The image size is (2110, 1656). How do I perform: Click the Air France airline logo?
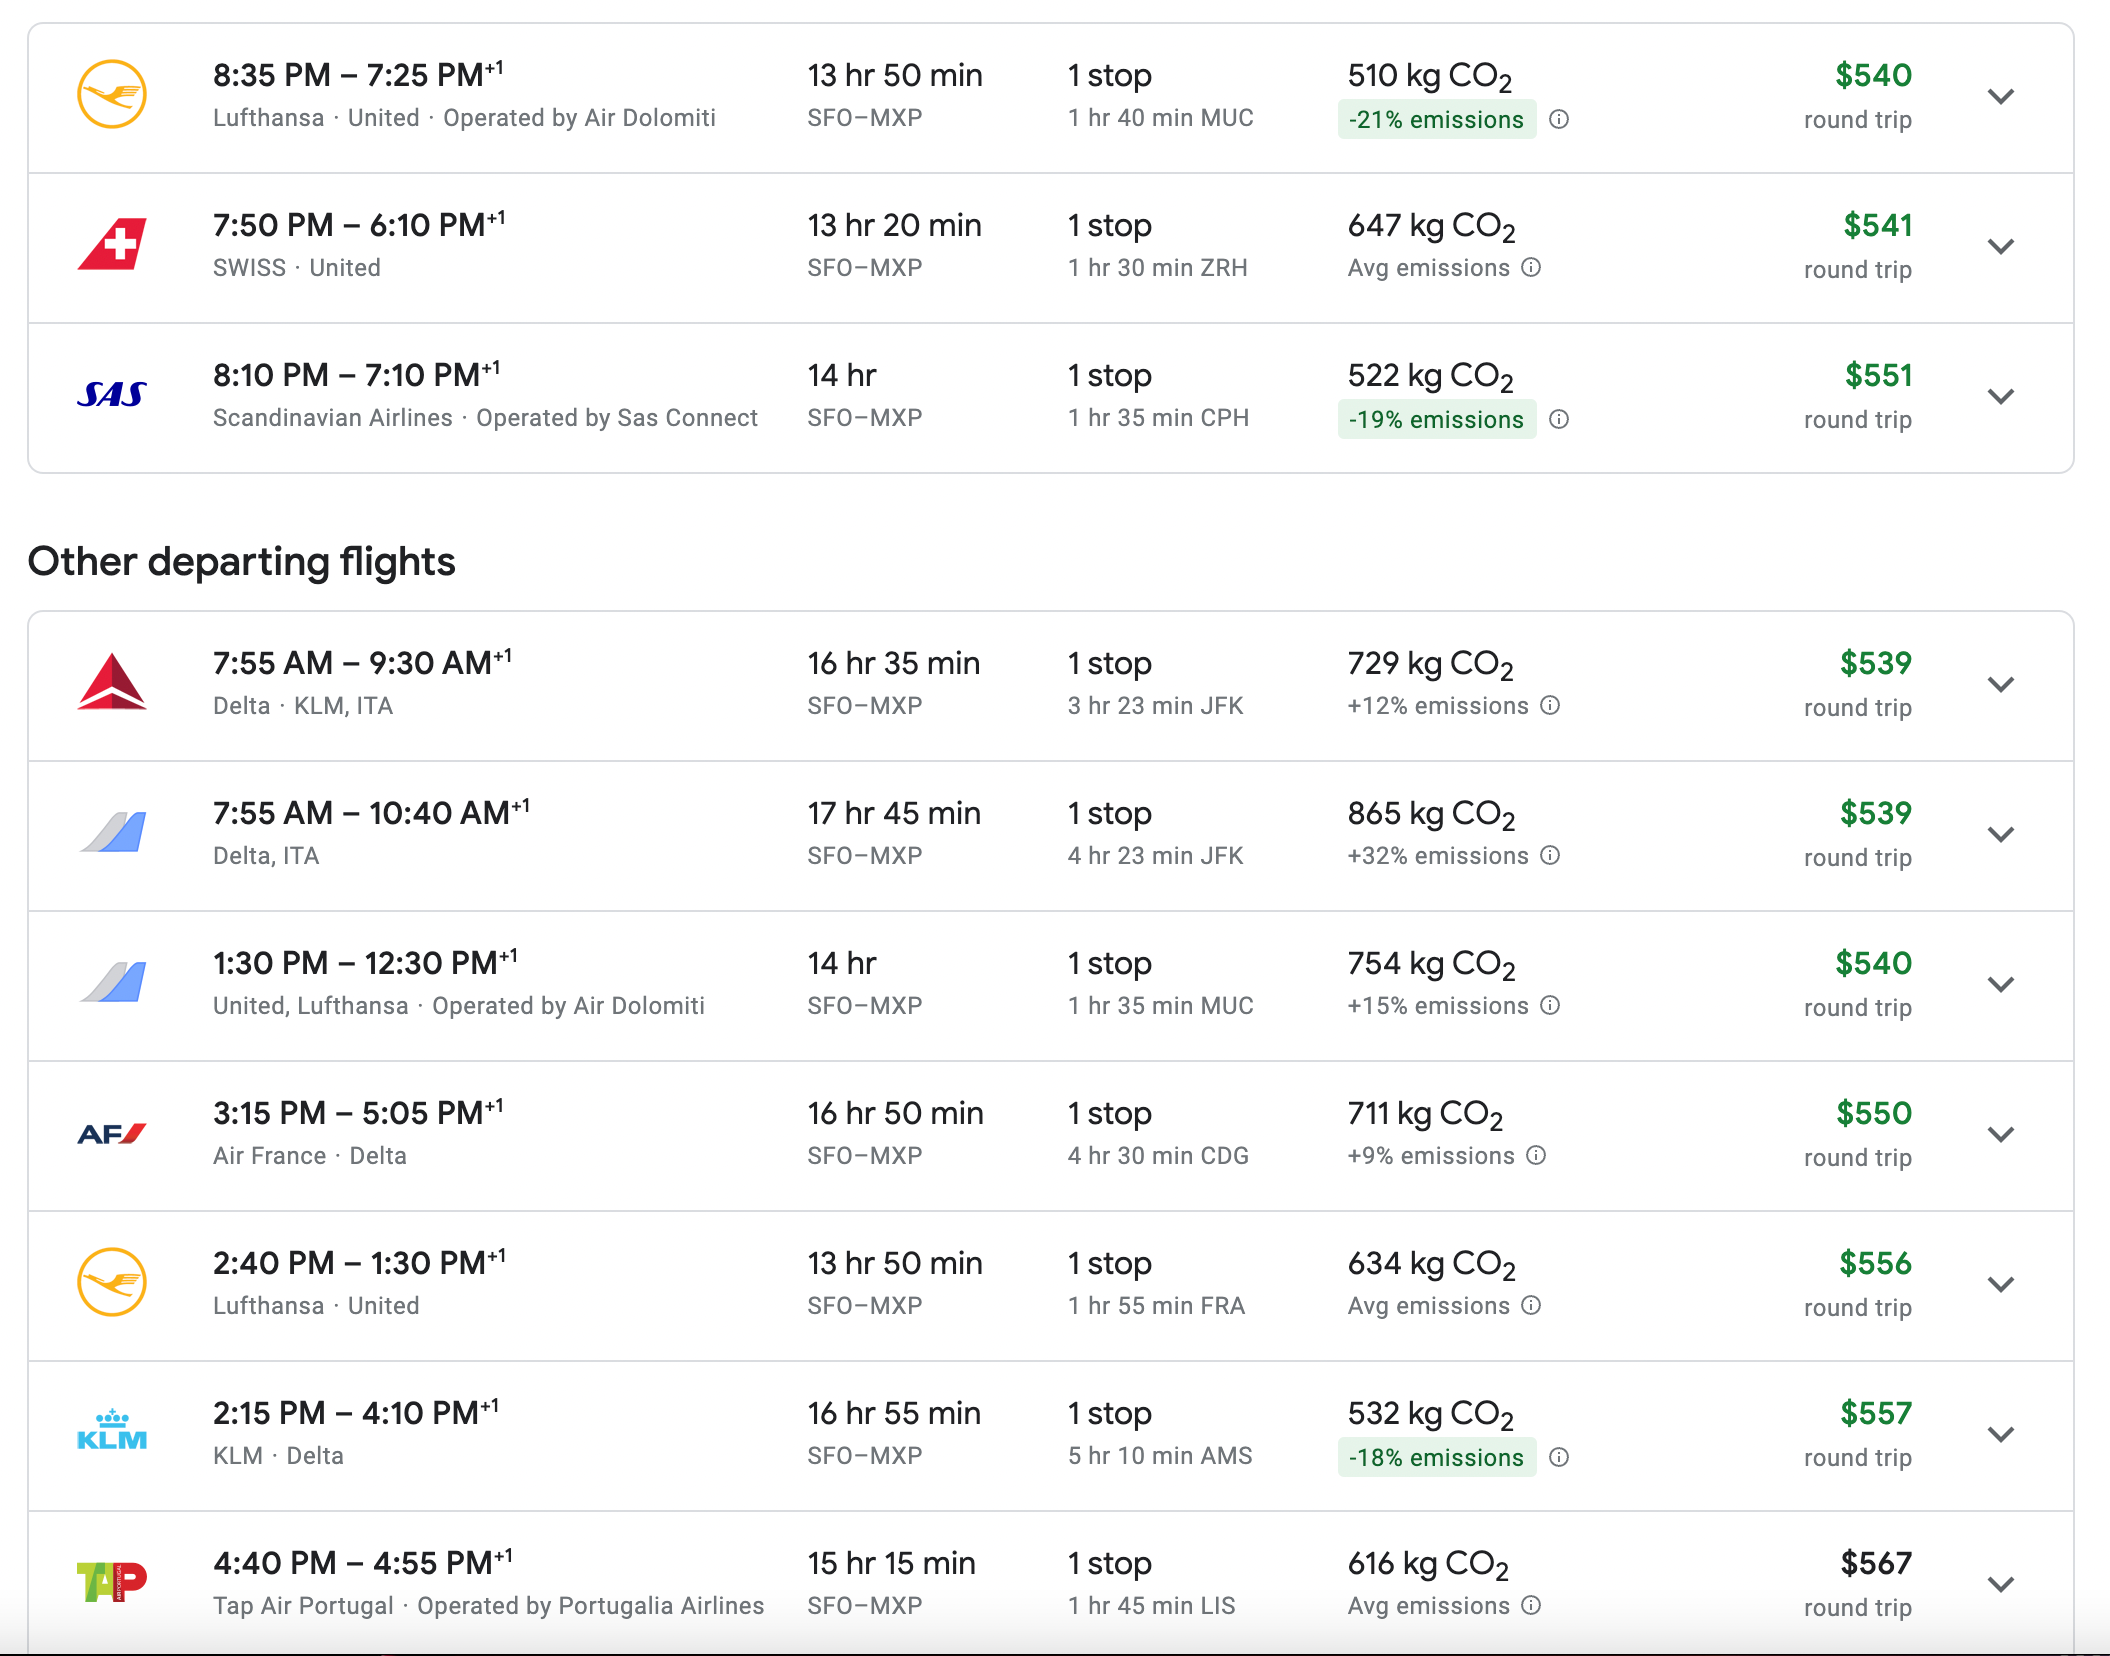[x=113, y=1133]
